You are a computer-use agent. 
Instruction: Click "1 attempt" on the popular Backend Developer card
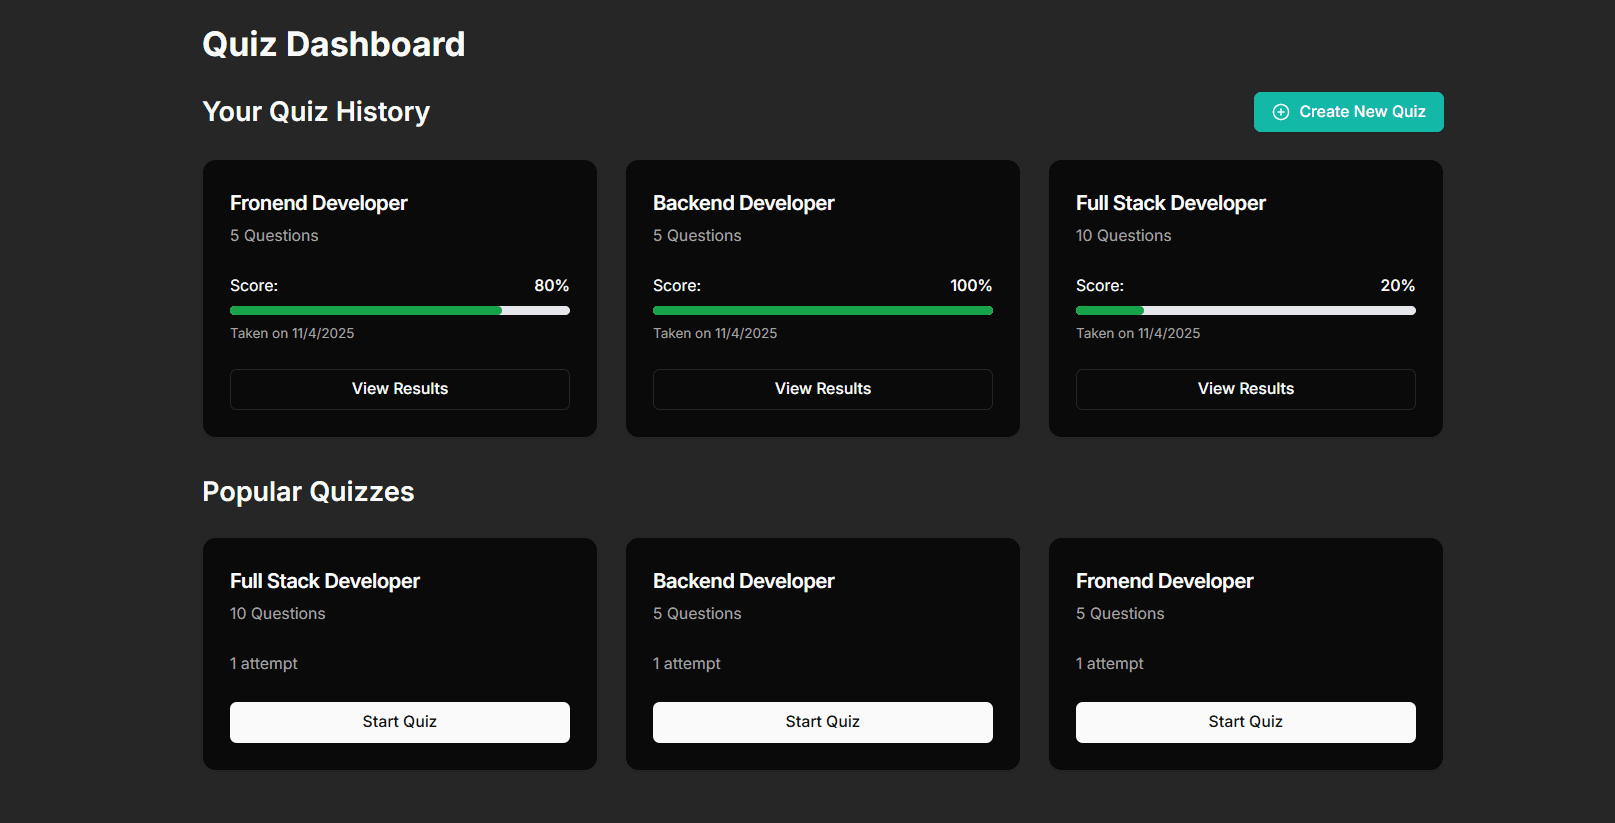pyautogui.click(x=687, y=664)
